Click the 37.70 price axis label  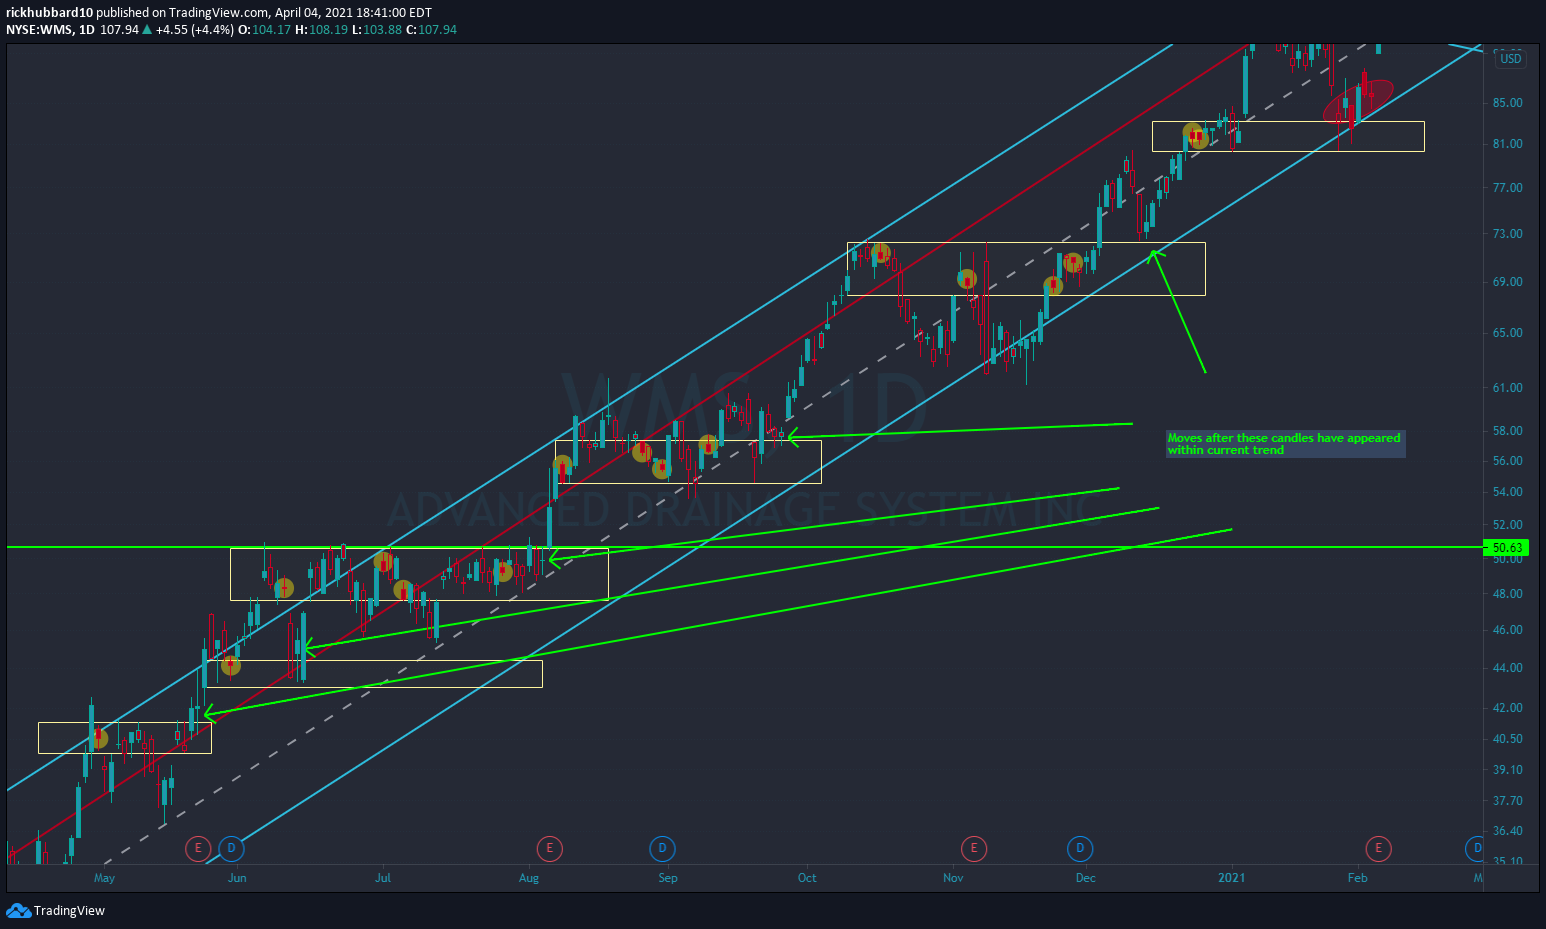click(x=1507, y=801)
